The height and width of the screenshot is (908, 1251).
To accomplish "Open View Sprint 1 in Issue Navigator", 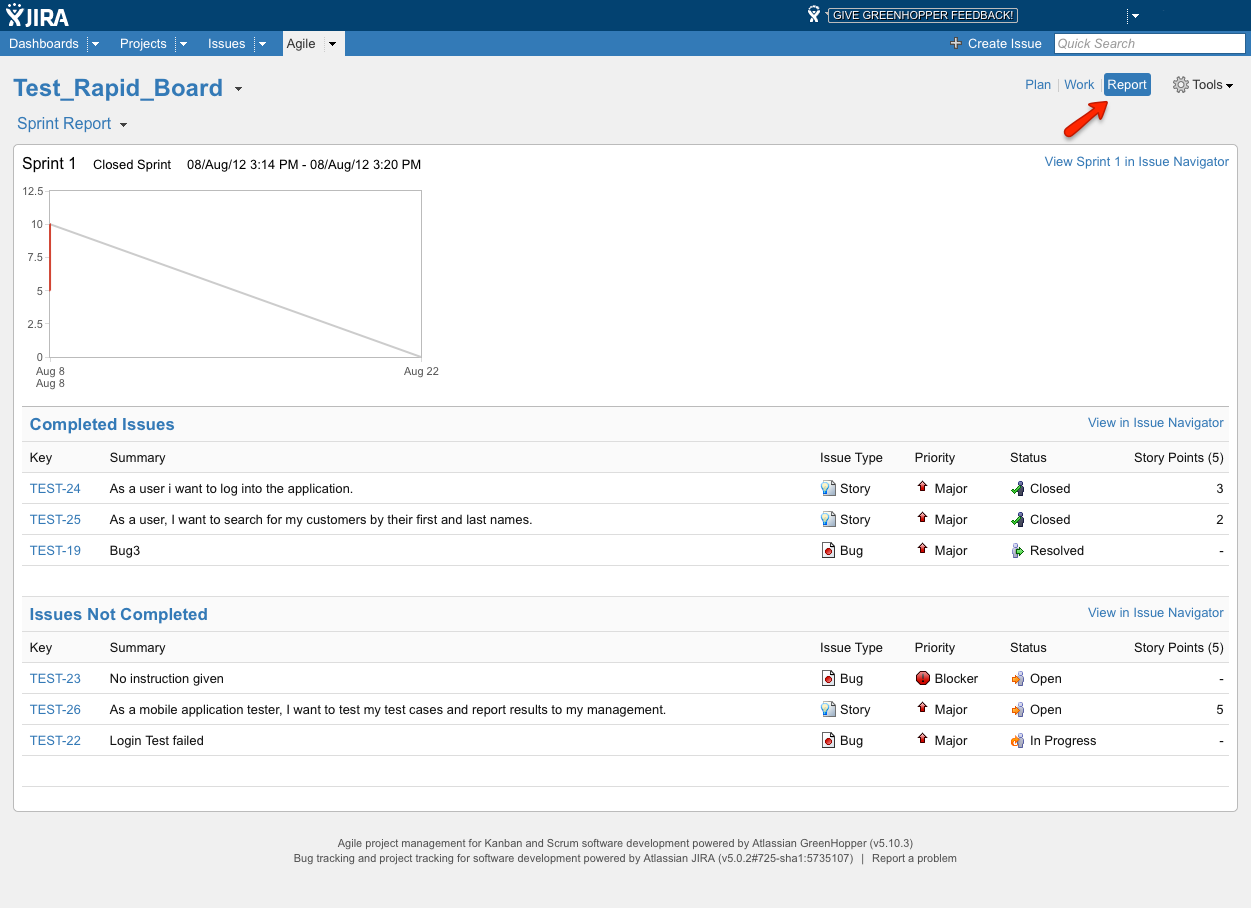I will (1137, 162).
